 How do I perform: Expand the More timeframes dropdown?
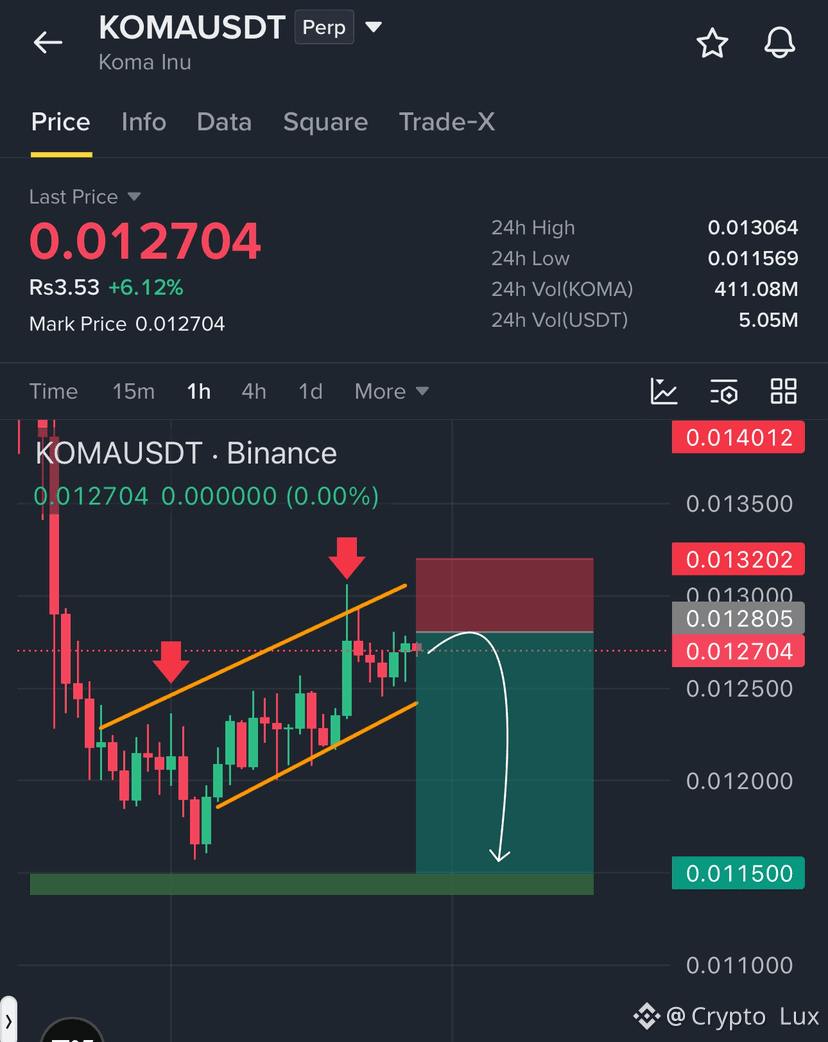point(391,391)
